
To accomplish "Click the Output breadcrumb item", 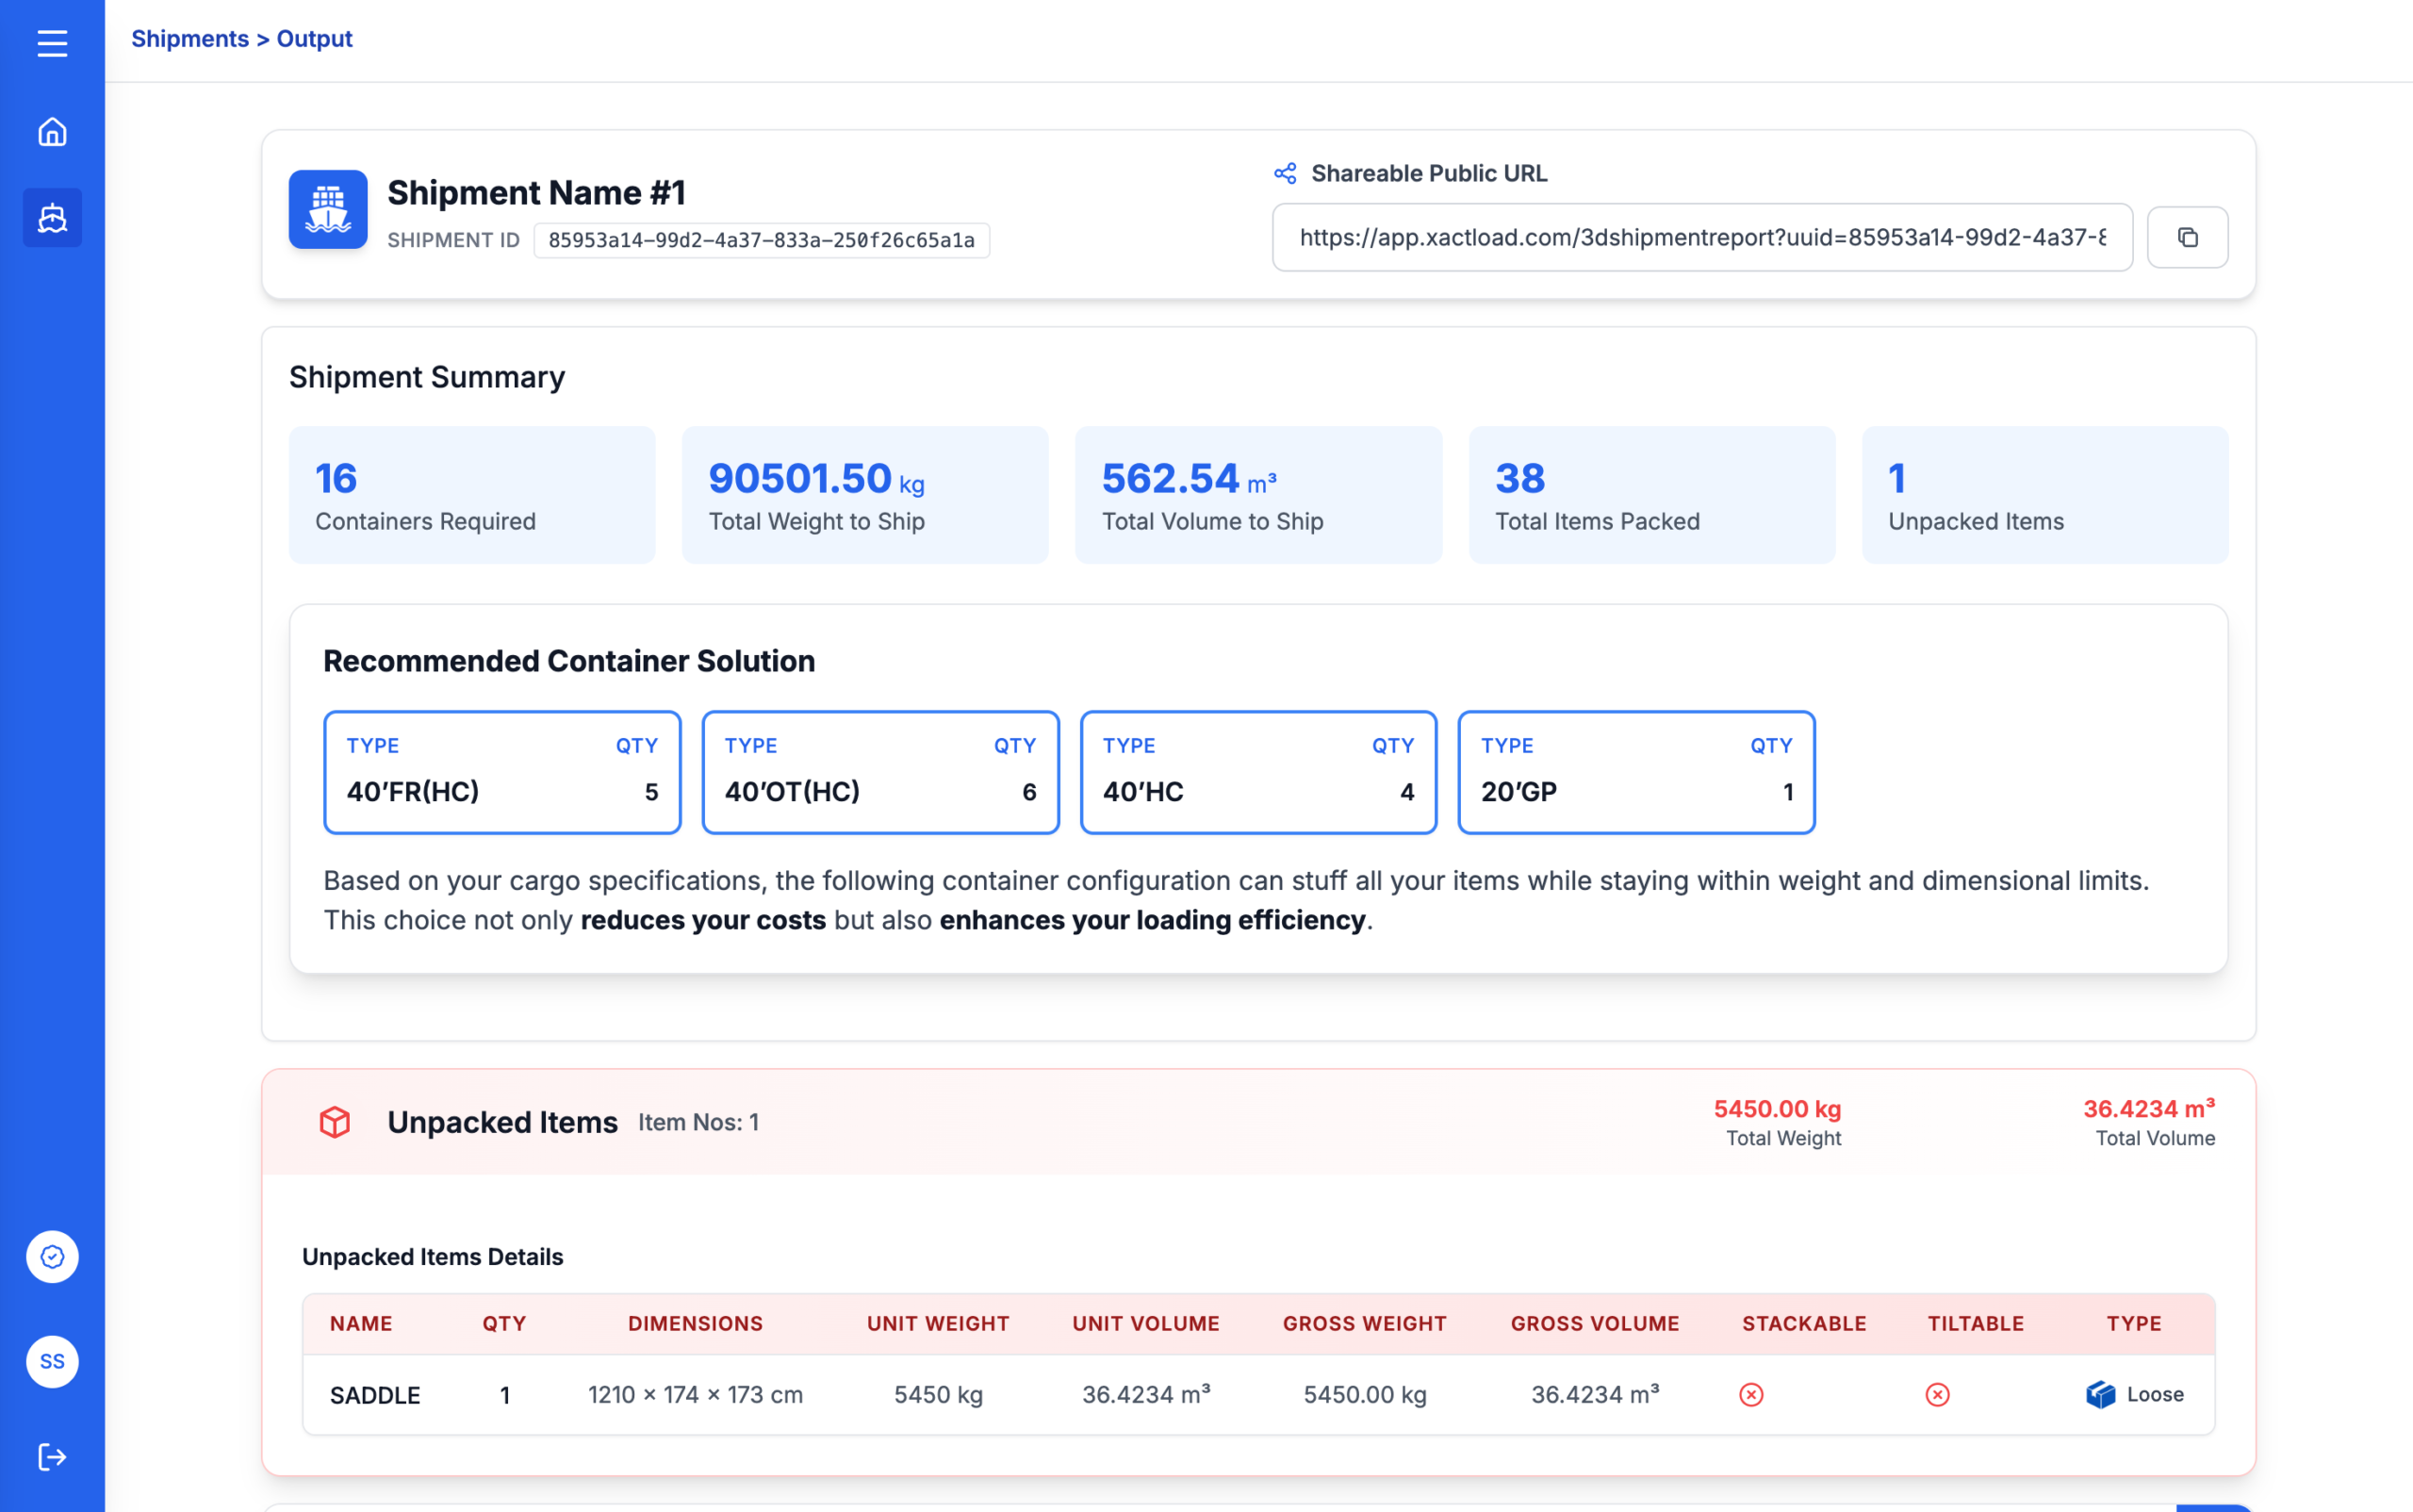I will (x=314, y=38).
